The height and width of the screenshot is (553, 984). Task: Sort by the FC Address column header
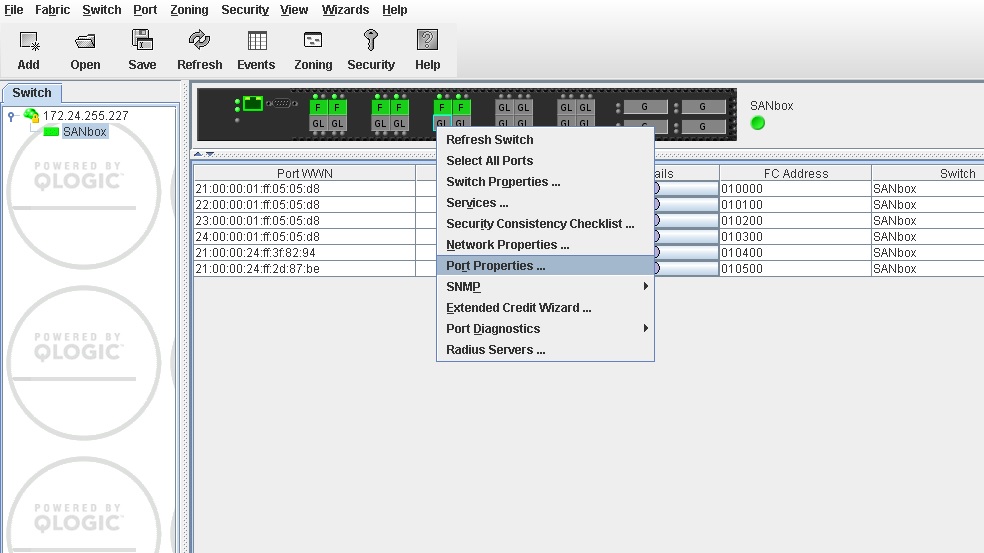click(x=795, y=173)
